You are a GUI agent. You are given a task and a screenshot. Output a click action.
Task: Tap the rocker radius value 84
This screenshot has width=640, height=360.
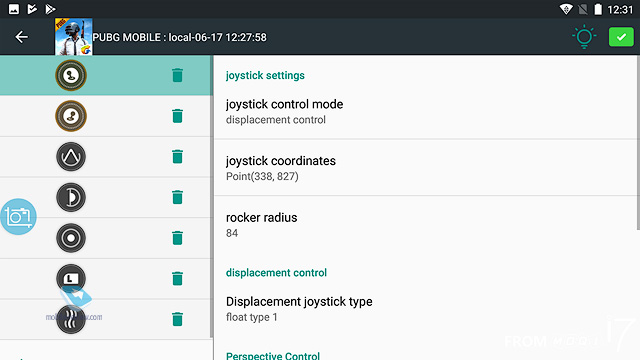tap(232, 233)
